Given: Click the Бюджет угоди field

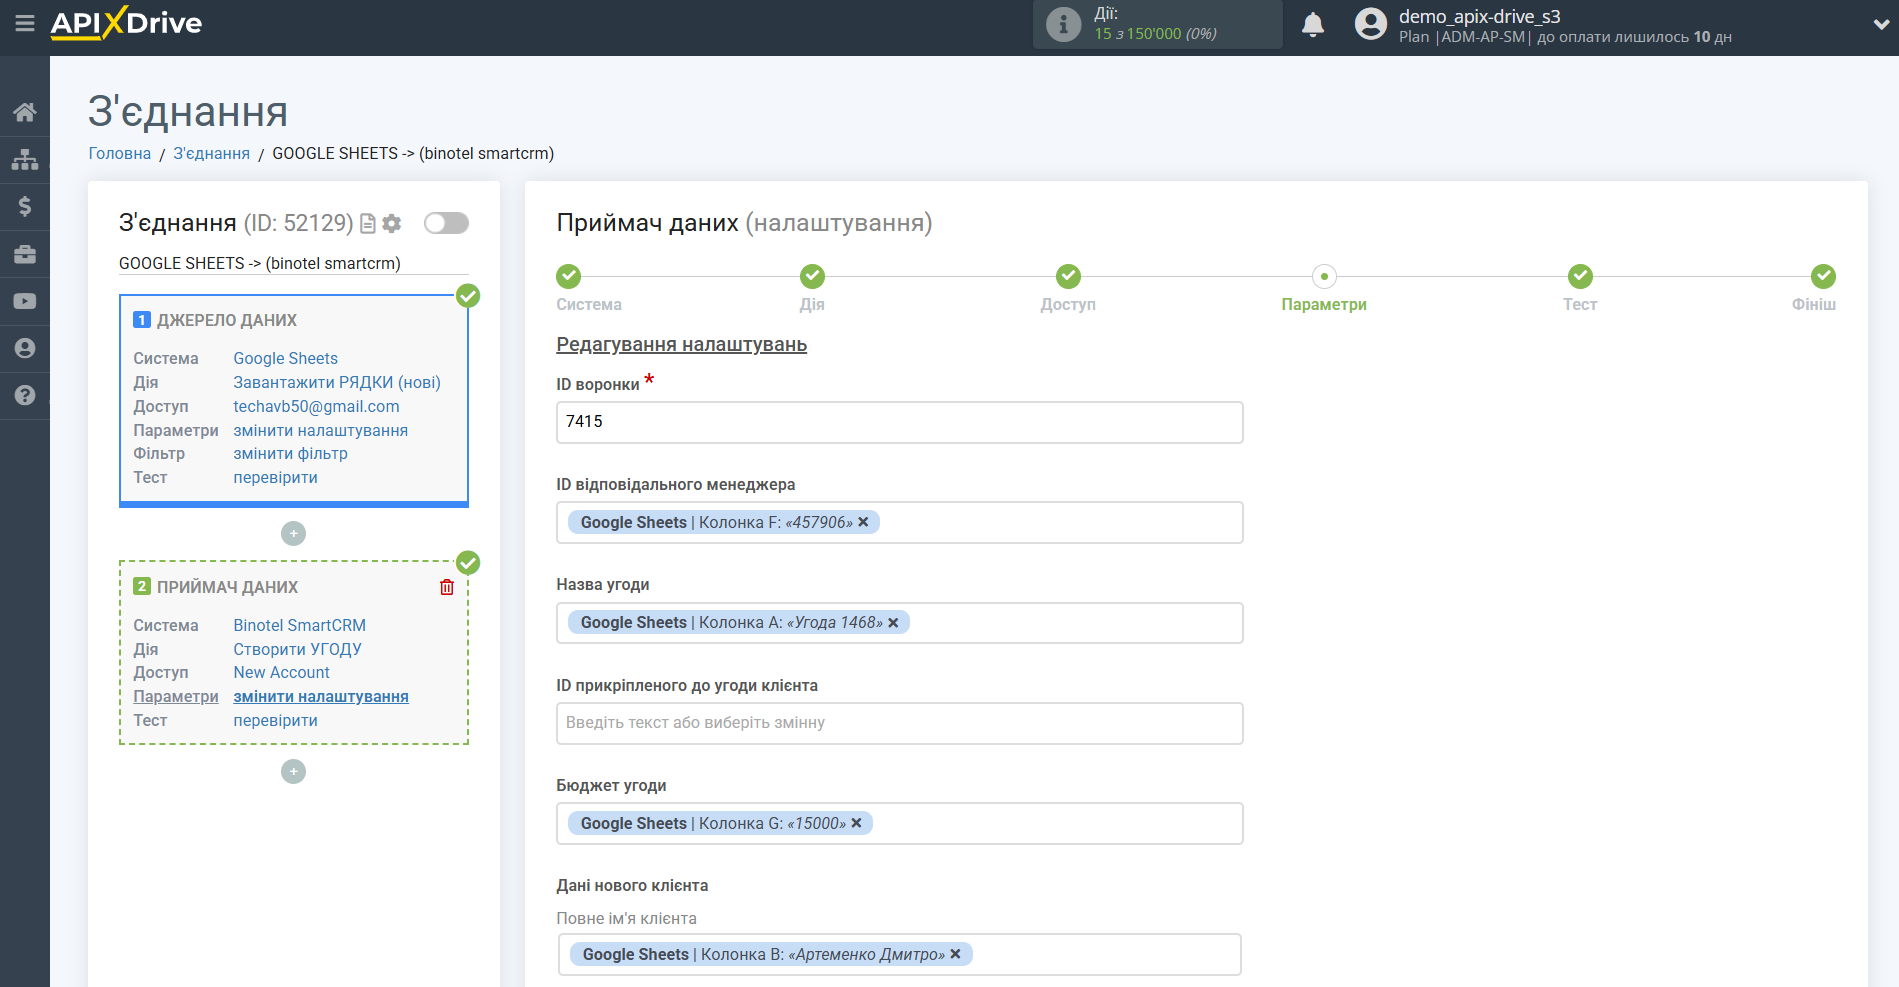Looking at the screenshot, I should coord(900,824).
